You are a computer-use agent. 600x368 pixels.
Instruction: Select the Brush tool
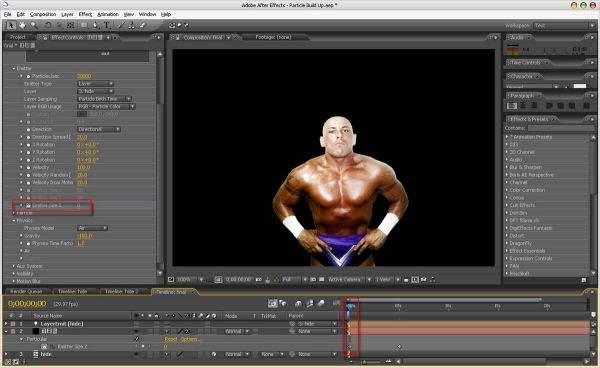pyautogui.click(x=120, y=25)
